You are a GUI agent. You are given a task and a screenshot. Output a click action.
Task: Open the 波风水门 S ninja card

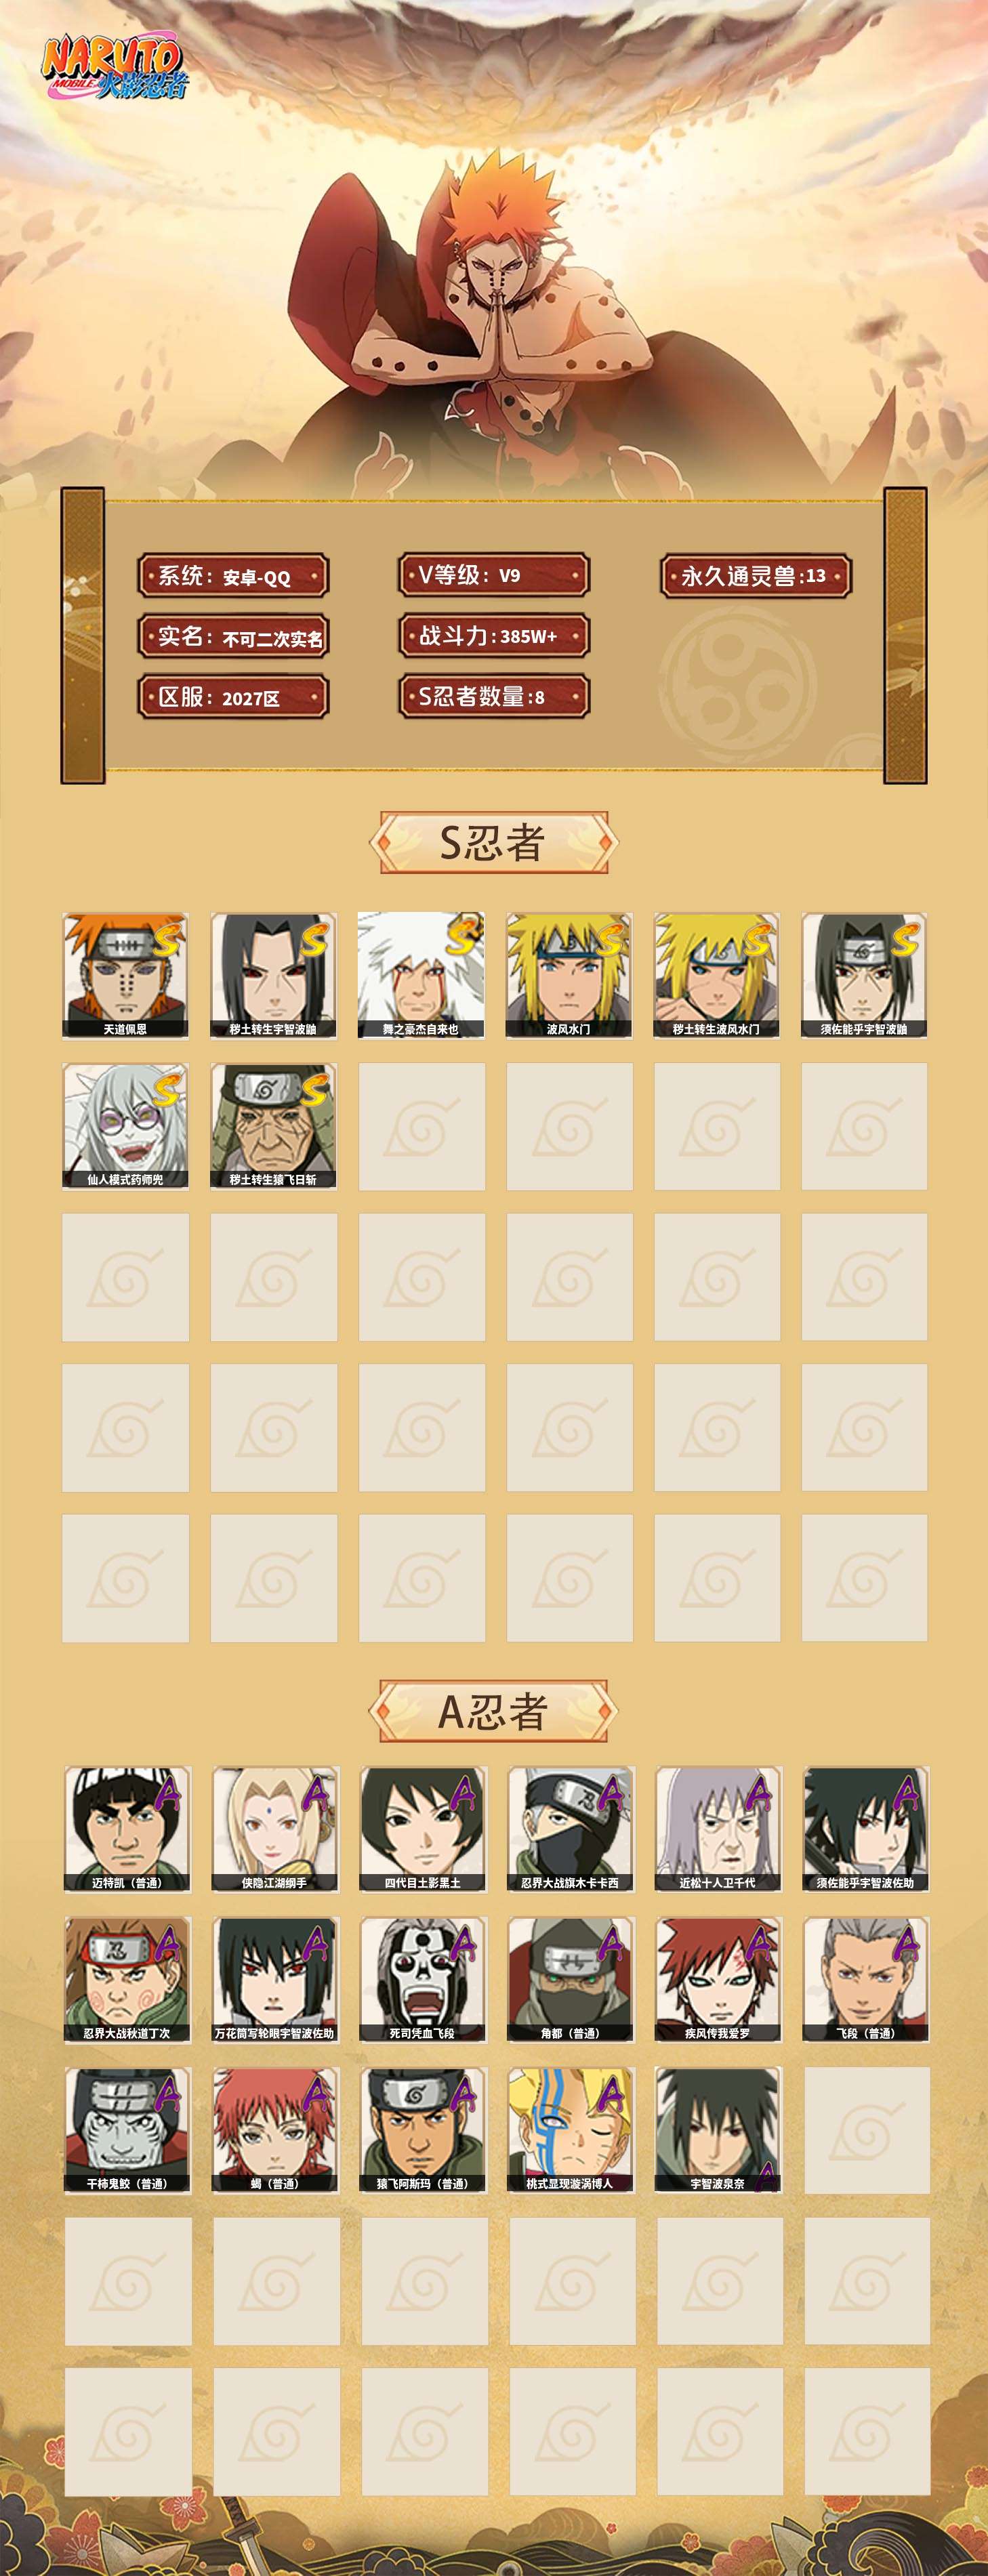[x=569, y=975]
